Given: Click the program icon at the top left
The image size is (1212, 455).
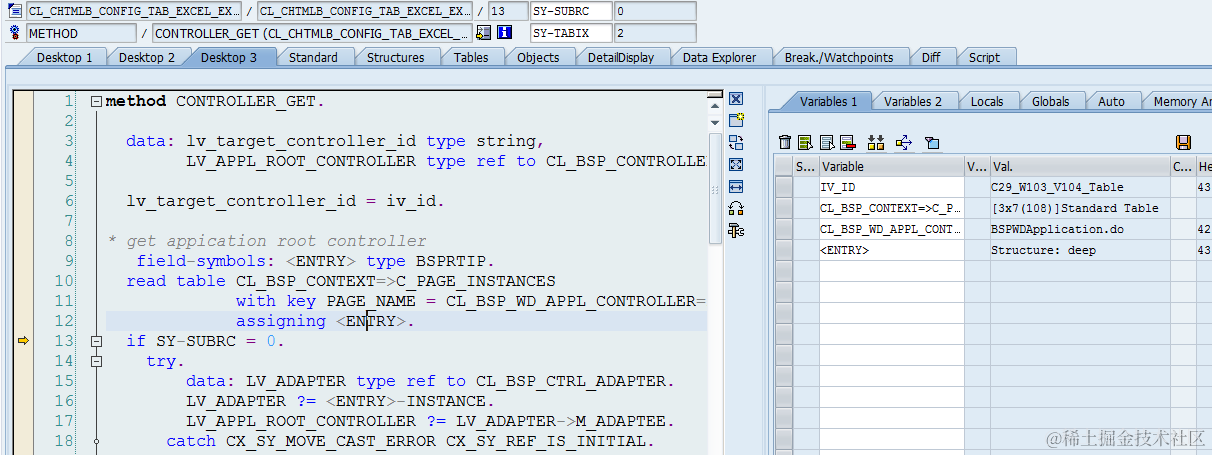Looking at the screenshot, I should pos(14,11).
